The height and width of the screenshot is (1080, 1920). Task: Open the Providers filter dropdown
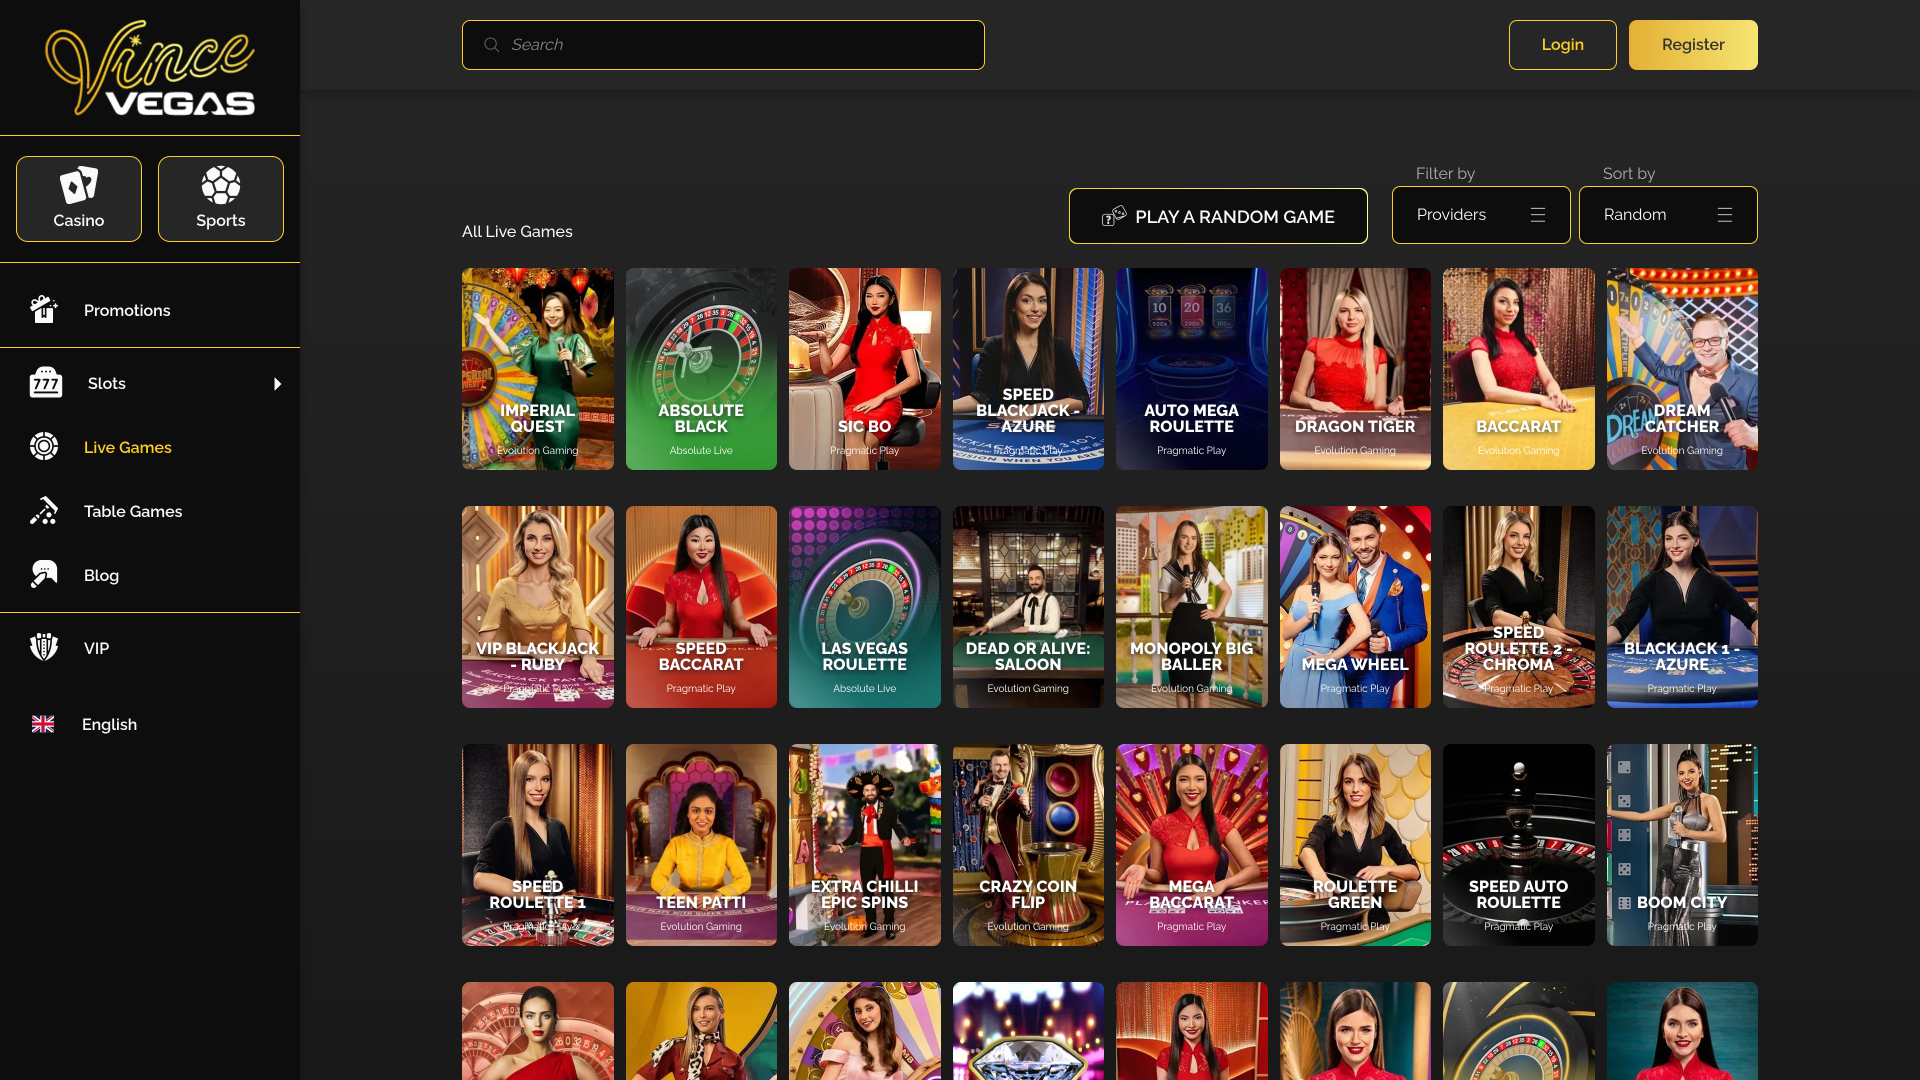pos(1481,214)
